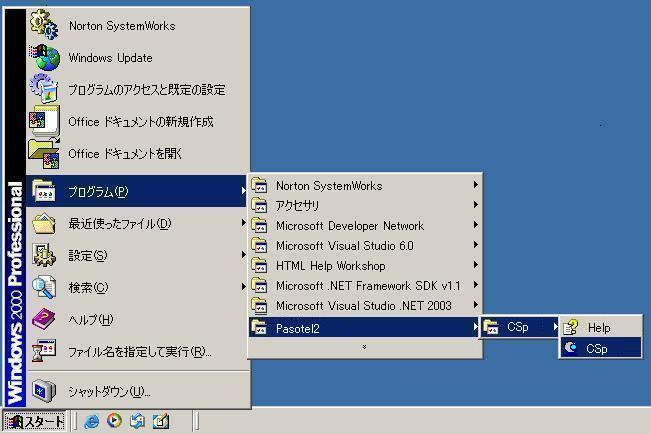Click Microsoft .NET Framework SDK folder icon
The height and width of the screenshot is (434, 651).
pos(259,285)
